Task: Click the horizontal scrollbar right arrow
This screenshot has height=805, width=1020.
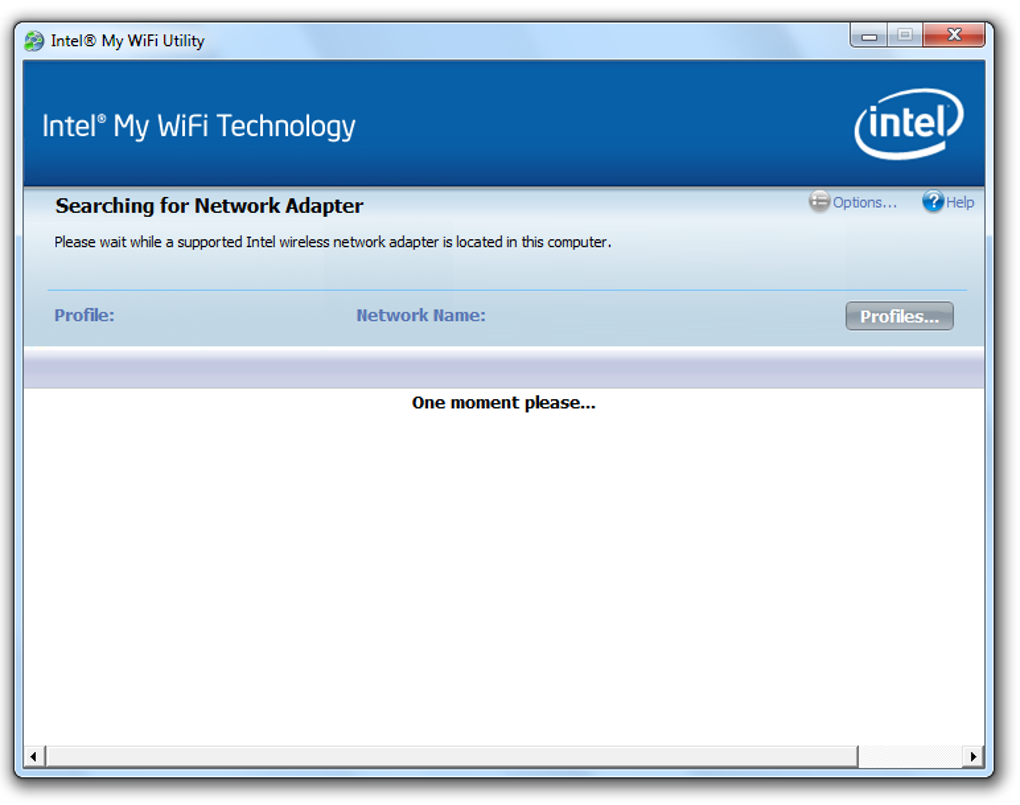Action: [973, 756]
